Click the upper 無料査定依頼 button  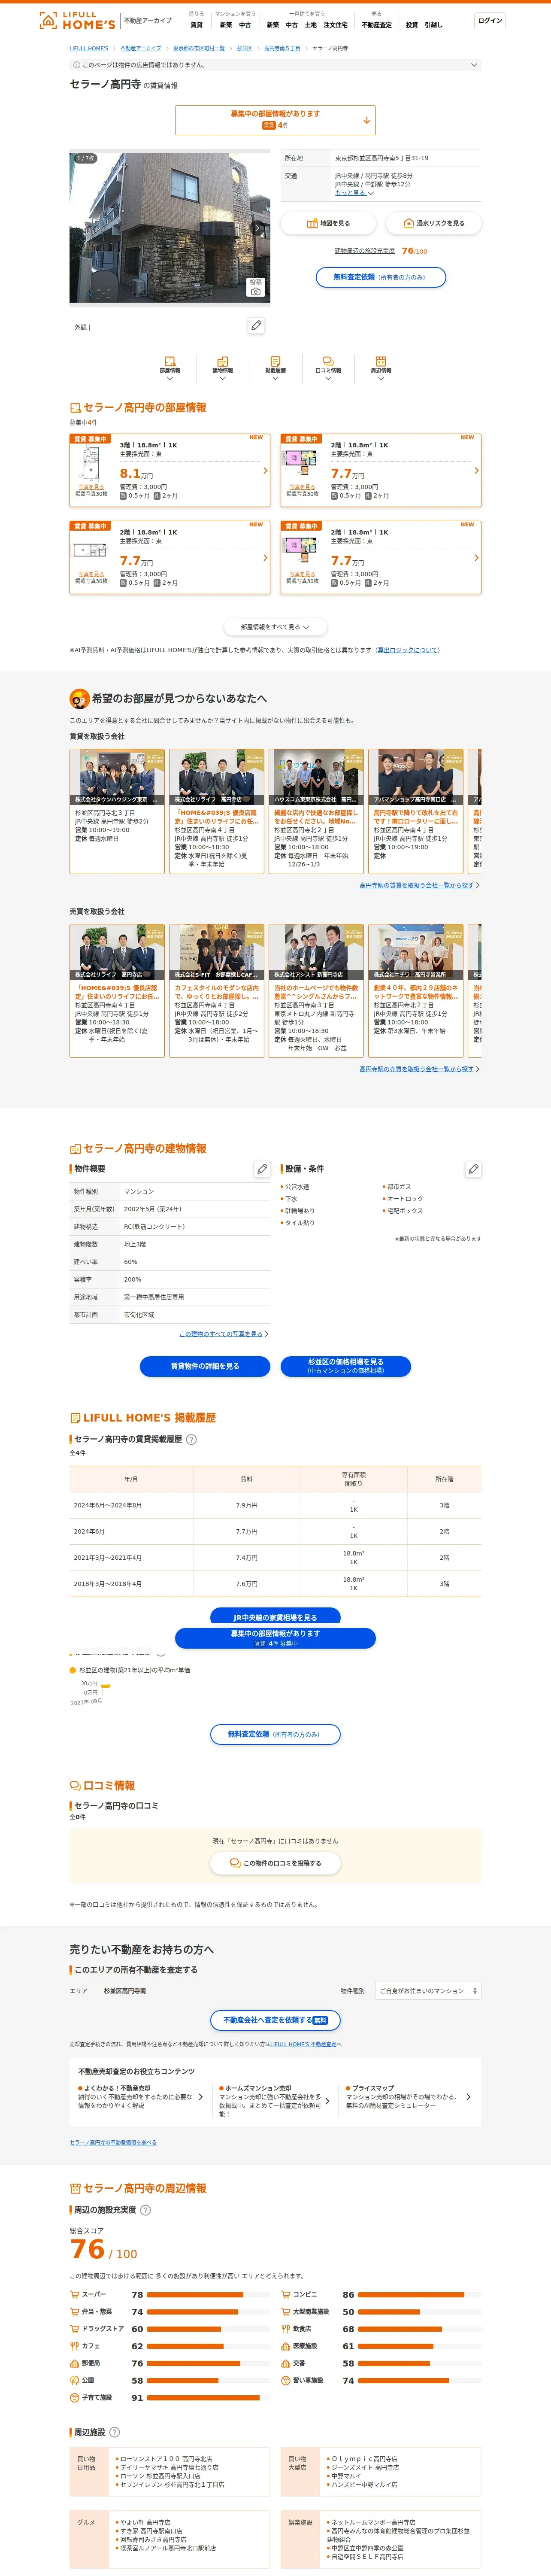coord(381,277)
